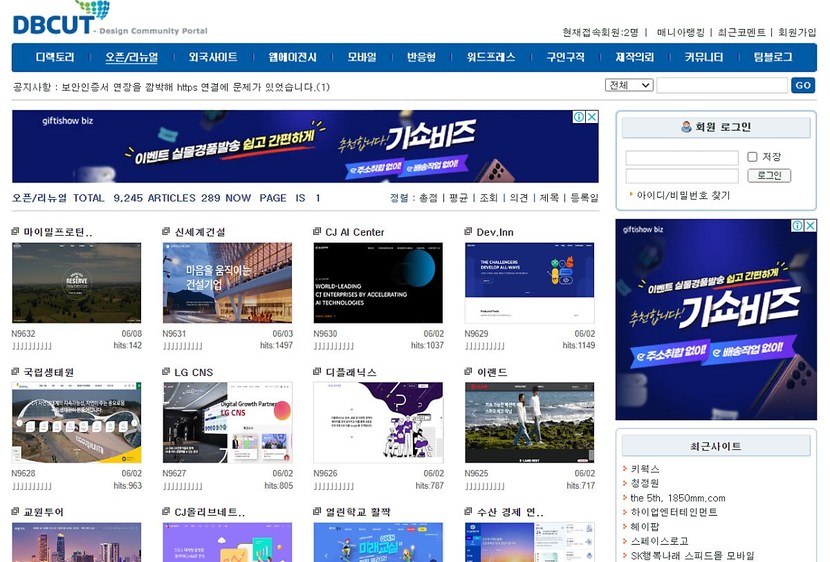
Task: Click the search text field beside GO
Action: 721,86
